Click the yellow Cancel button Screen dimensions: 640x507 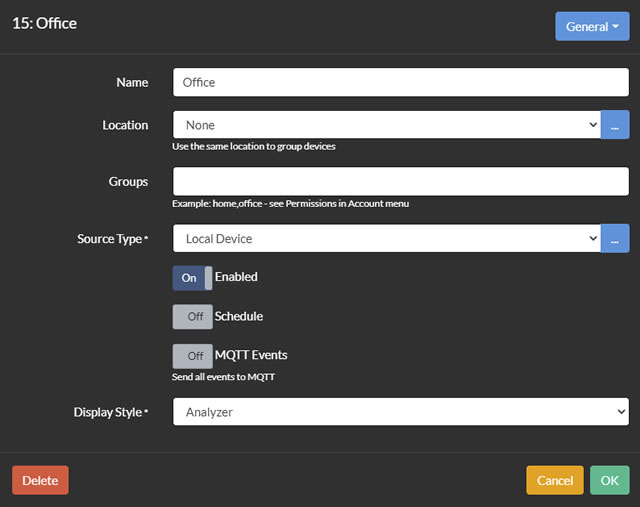click(554, 480)
